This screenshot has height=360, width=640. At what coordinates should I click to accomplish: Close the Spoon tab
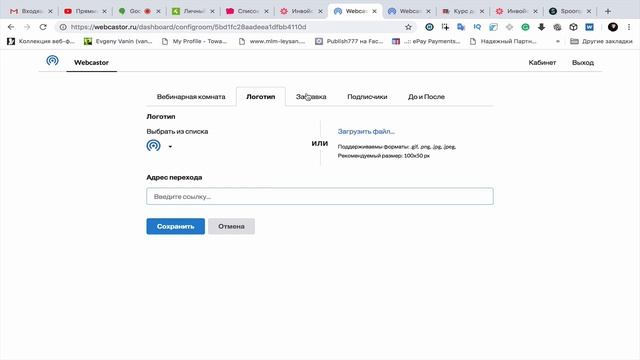click(589, 11)
